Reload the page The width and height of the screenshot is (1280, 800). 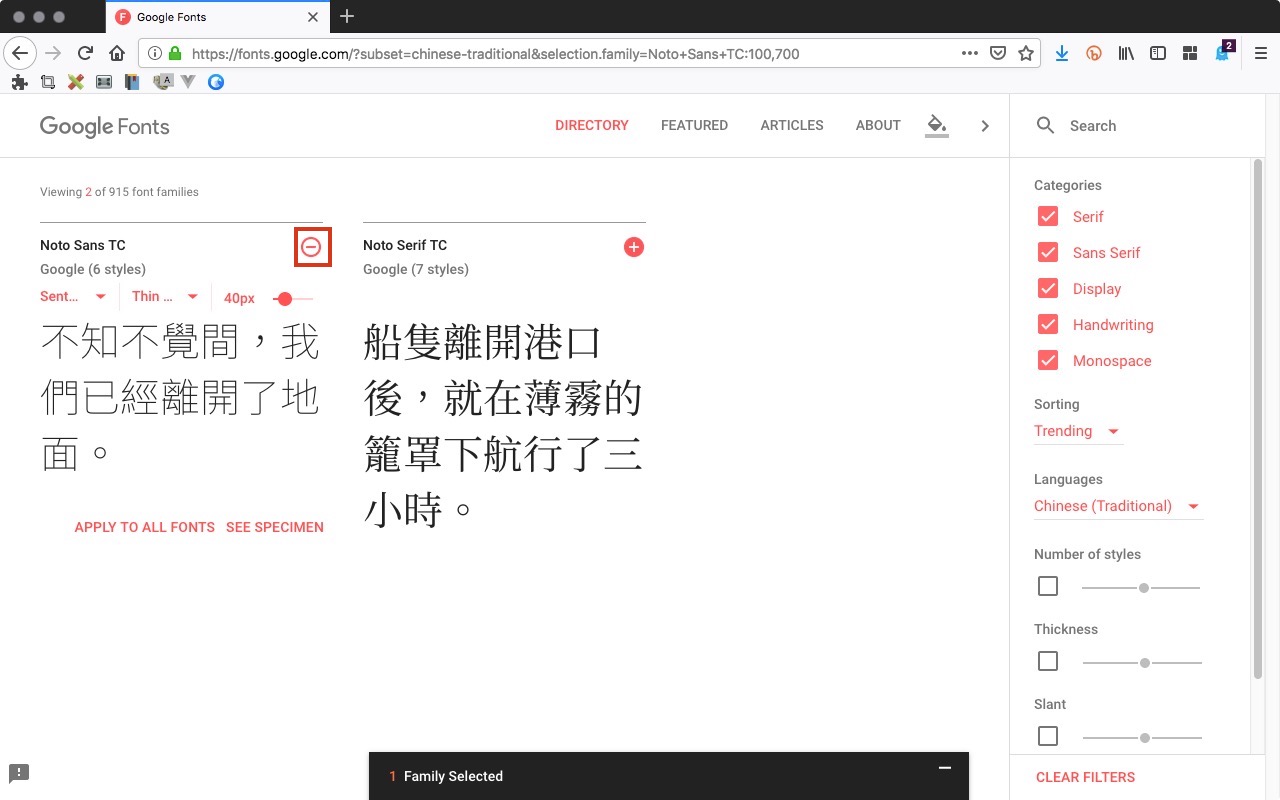tap(85, 53)
